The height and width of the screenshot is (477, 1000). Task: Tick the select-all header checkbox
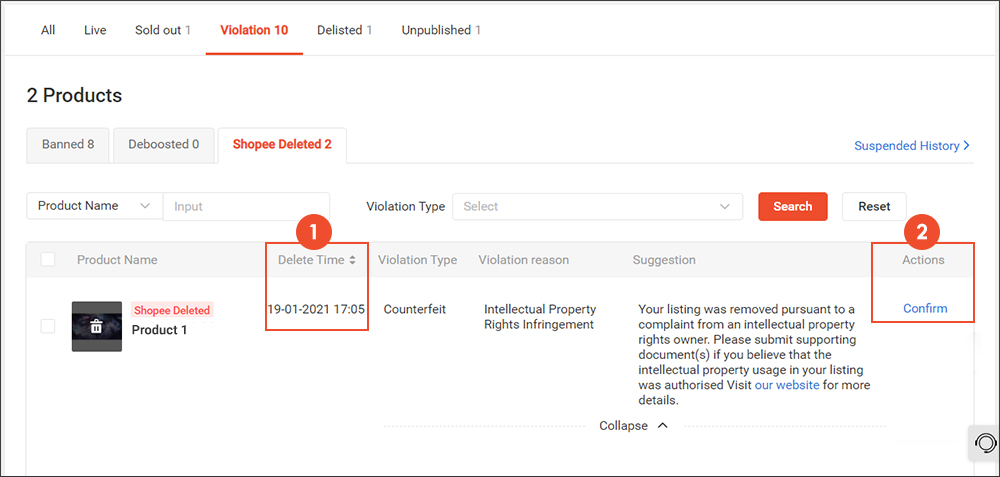[x=48, y=260]
